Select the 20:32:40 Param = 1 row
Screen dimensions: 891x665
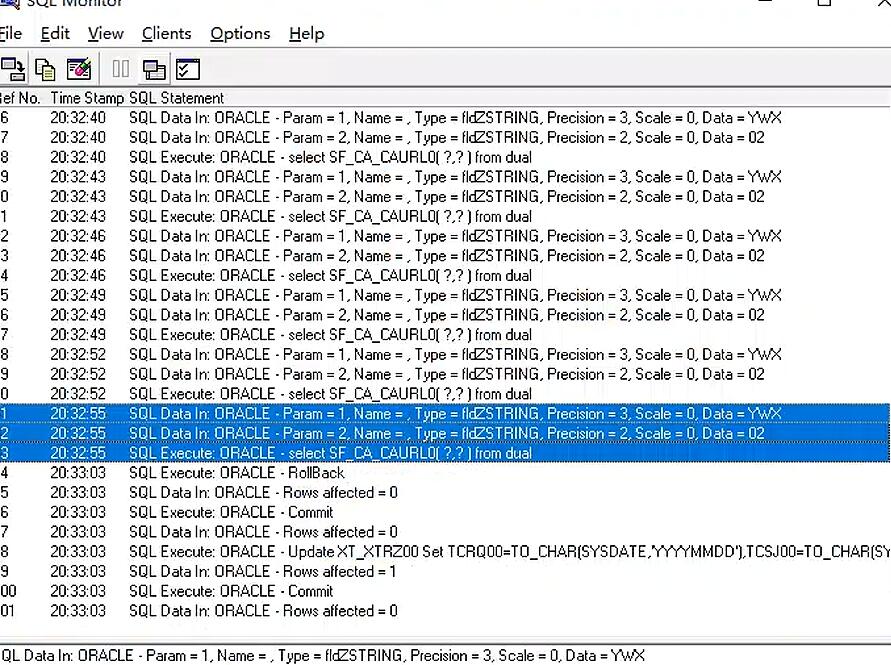click(445, 118)
